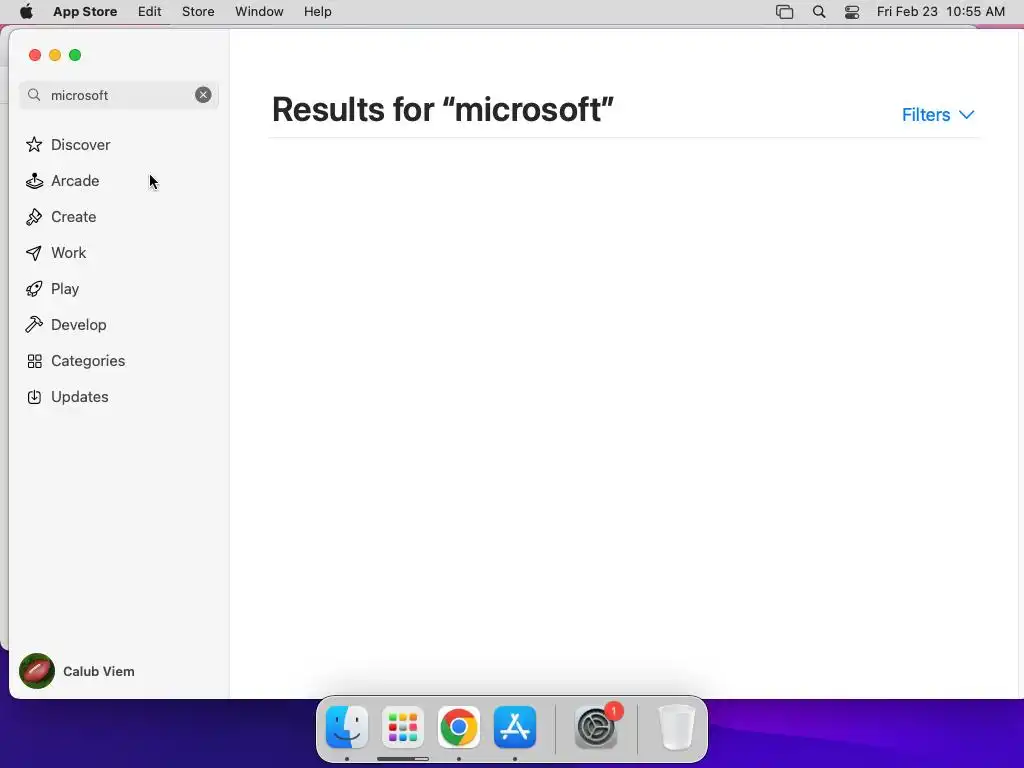Click the Develop hammer icon
Image resolution: width=1024 pixels, height=768 pixels.
tap(34, 325)
